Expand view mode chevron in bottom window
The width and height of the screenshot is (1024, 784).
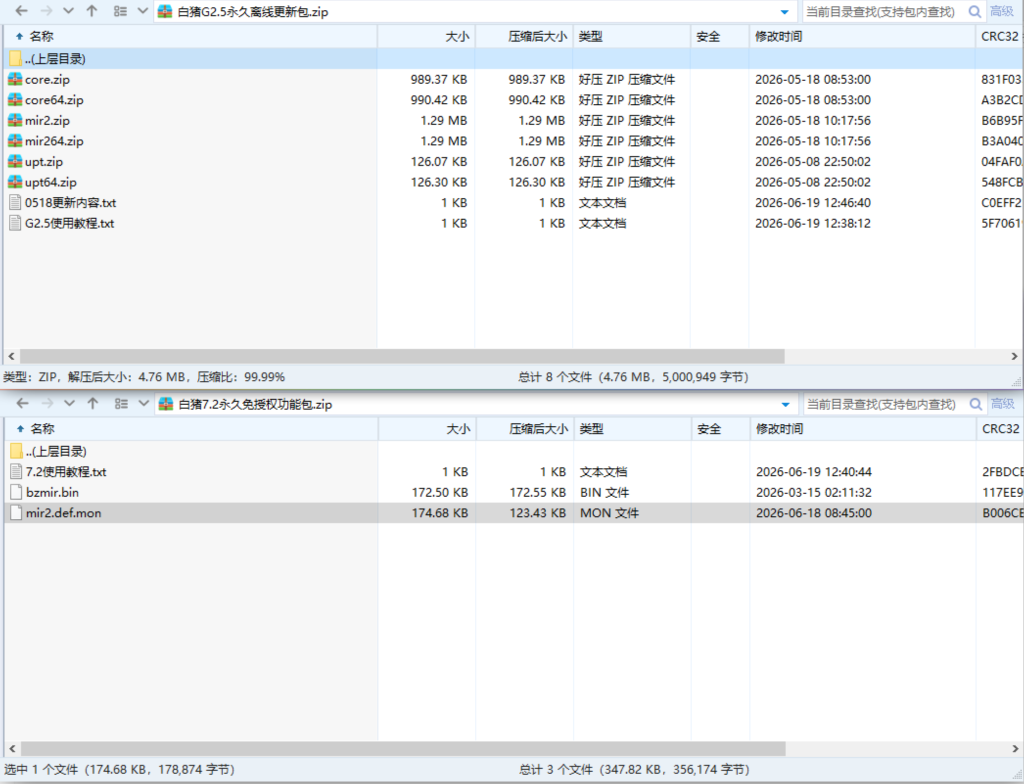point(144,404)
